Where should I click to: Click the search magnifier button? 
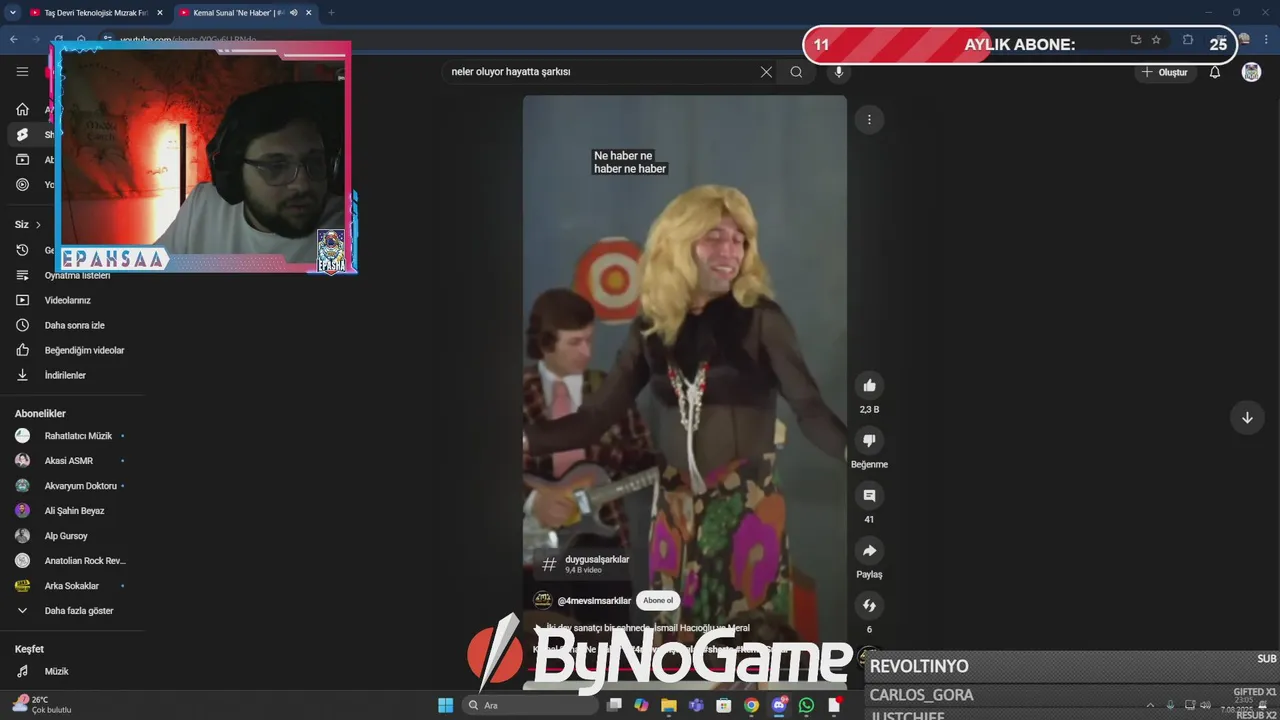pyautogui.click(x=796, y=72)
